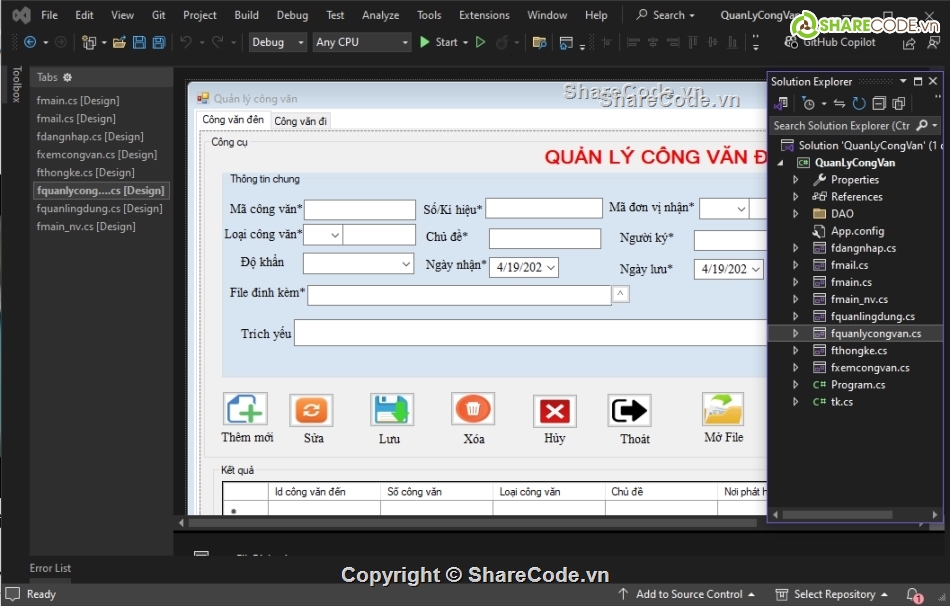
Task: Click Show All Files icon in Solution Explorer
Action: coord(899,104)
